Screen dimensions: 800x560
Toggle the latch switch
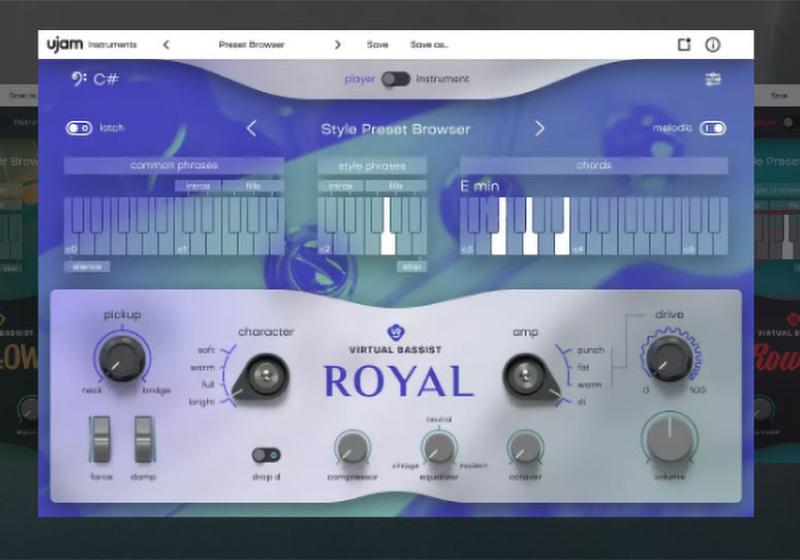click(79, 128)
